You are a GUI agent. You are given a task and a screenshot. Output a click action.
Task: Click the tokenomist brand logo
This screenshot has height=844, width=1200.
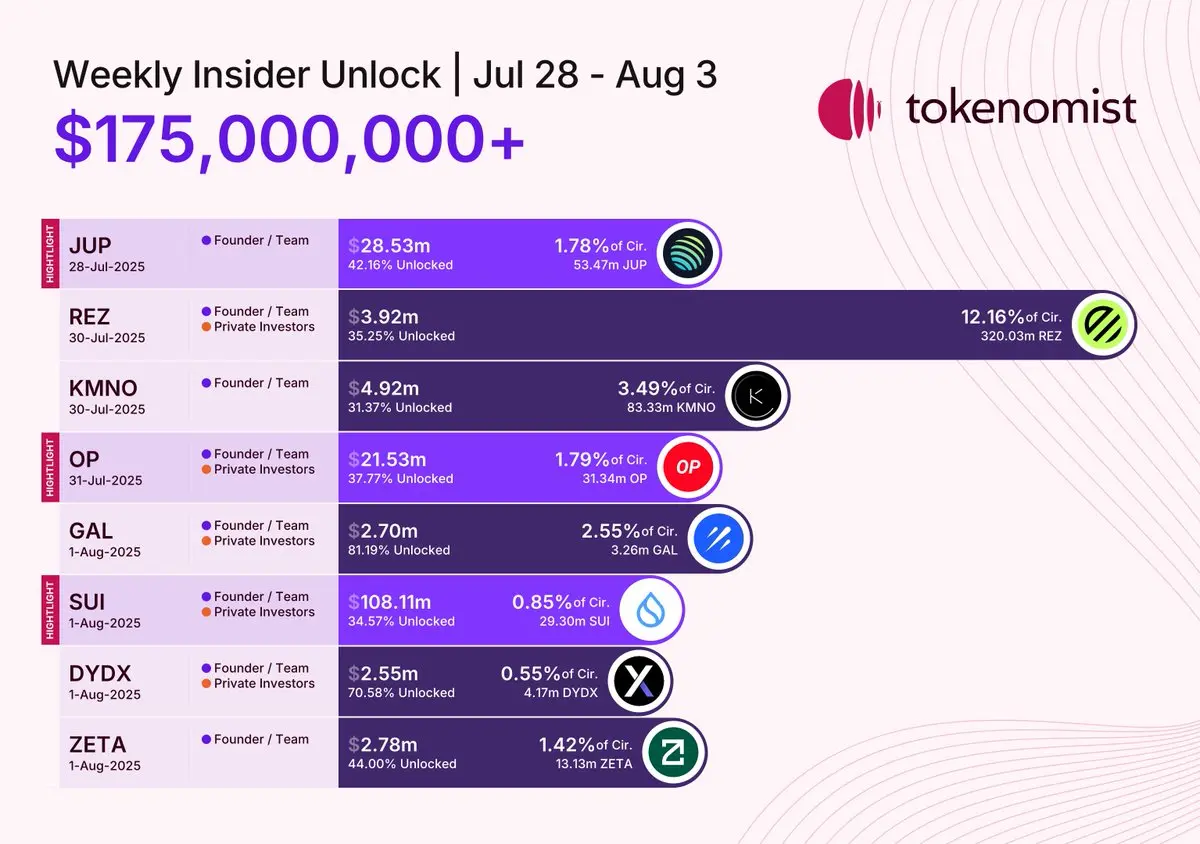point(977,109)
